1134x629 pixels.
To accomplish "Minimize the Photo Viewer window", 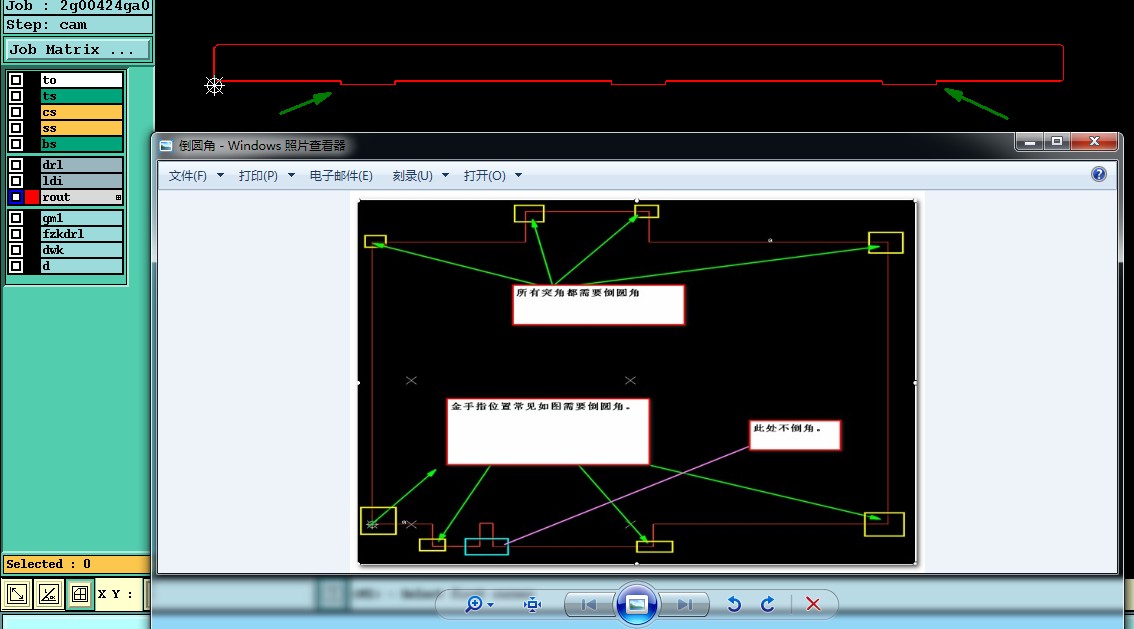I will (x=1029, y=142).
